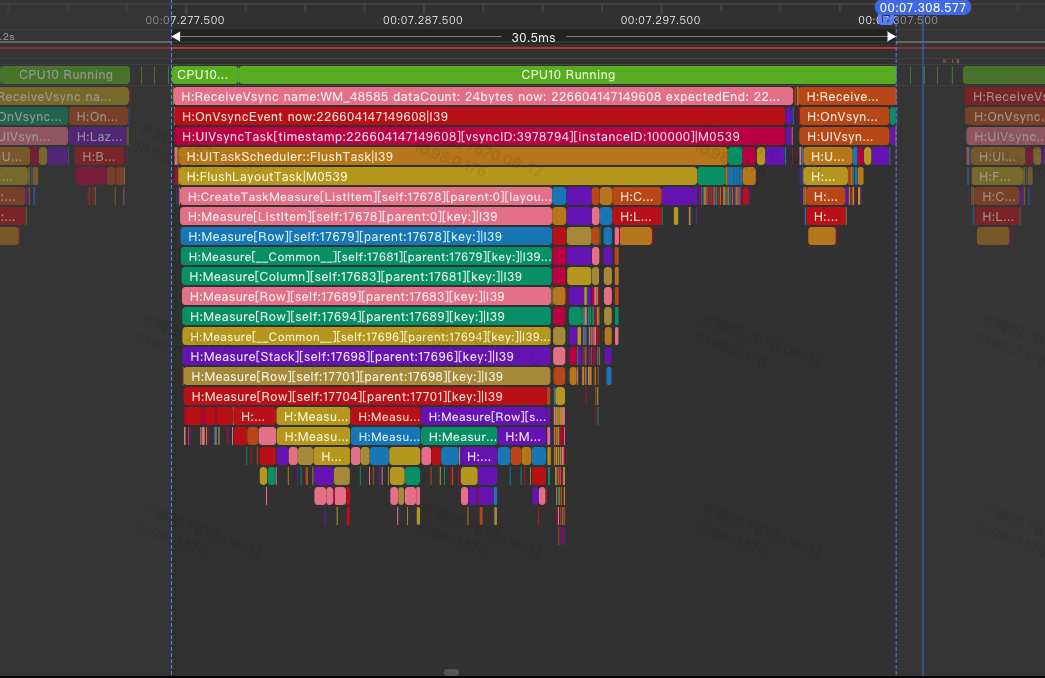
Task: Select the green H:Measure[Row][self:17694] slice
Action: (366, 316)
